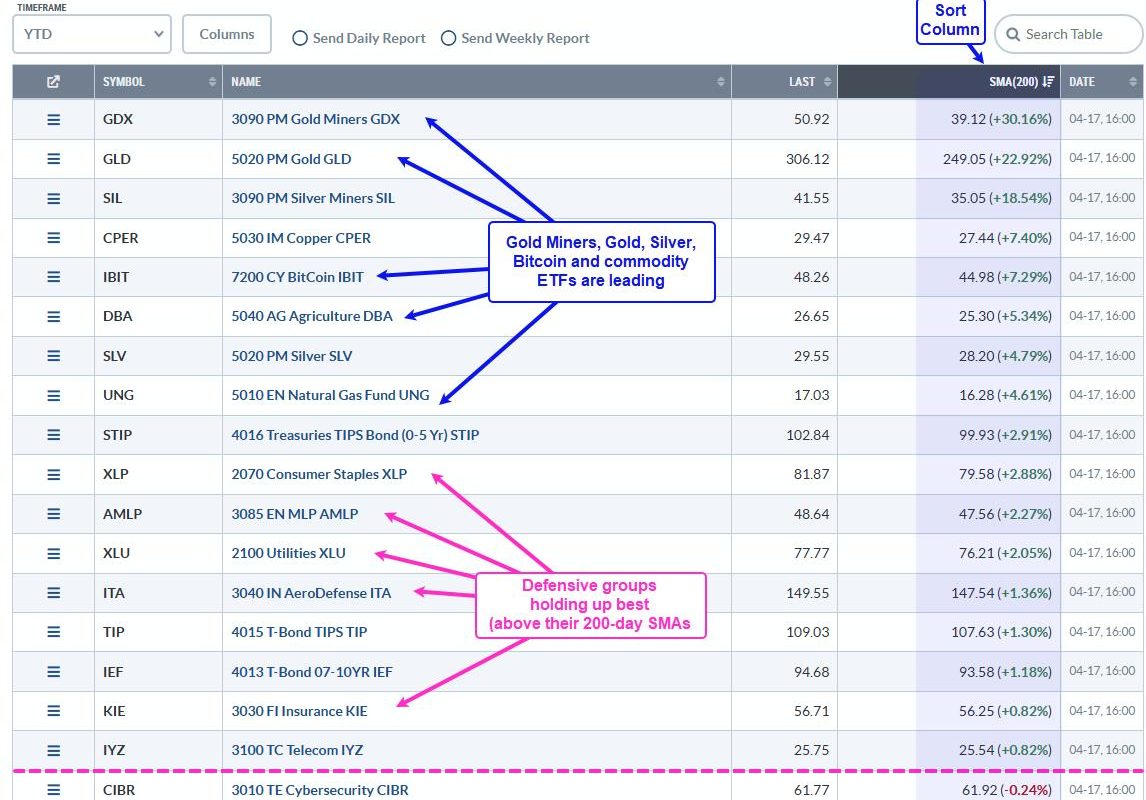Select the Send Weekly Report radio button

pos(449,38)
